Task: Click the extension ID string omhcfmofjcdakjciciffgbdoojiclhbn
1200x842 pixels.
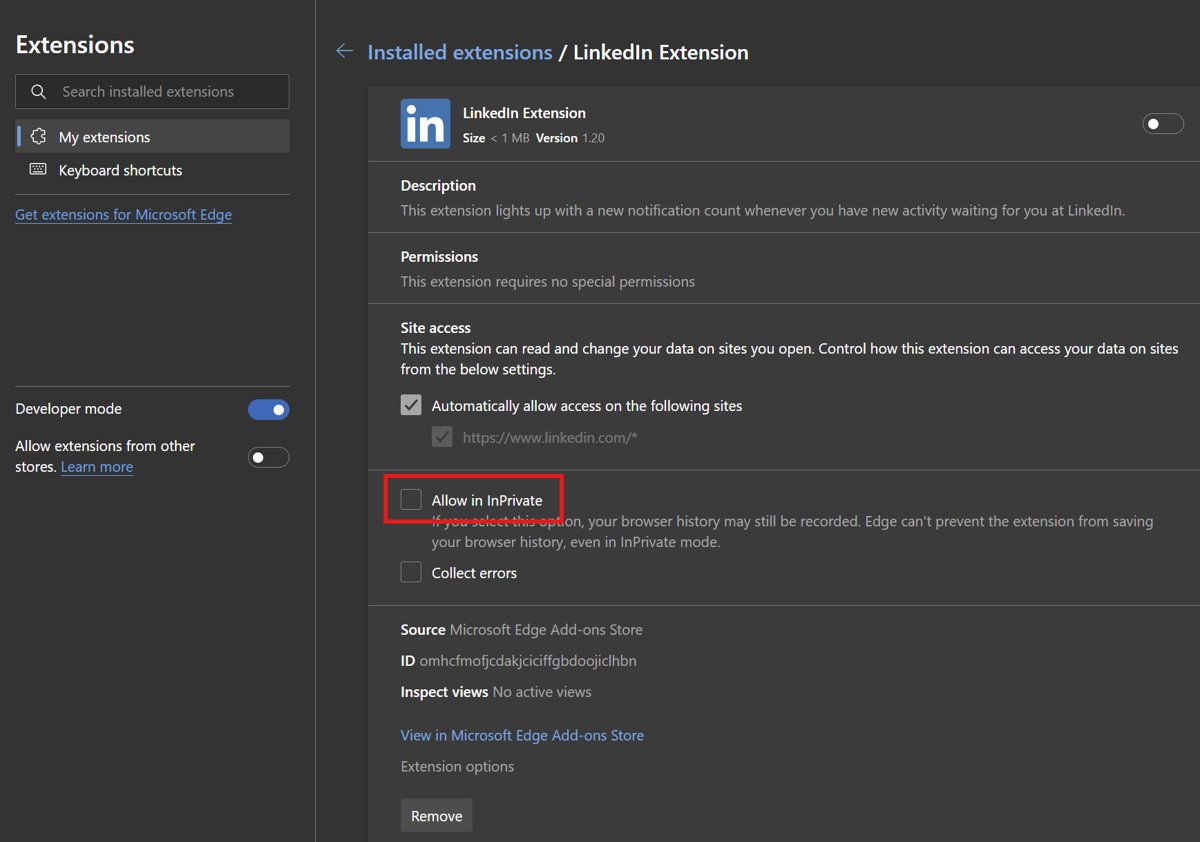Action: click(x=528, y=661)
